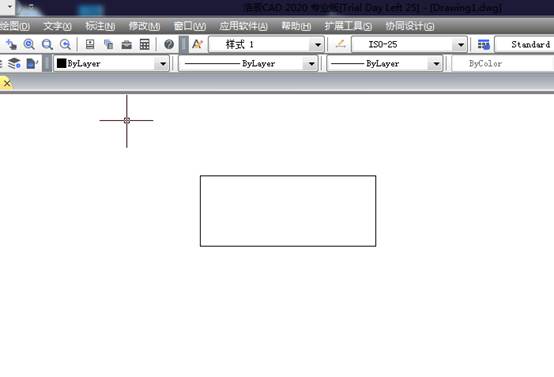Open the 扩展工具(S) menu
The height and width of the screenshot is (377, 554).
coord(348,26)
